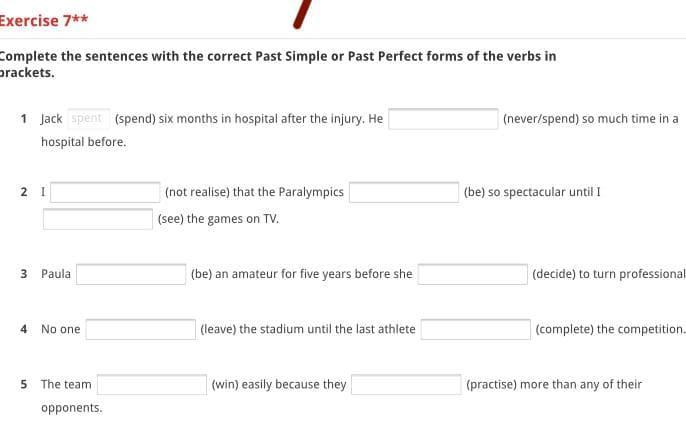Focus the (not realise) answer box

106,192
